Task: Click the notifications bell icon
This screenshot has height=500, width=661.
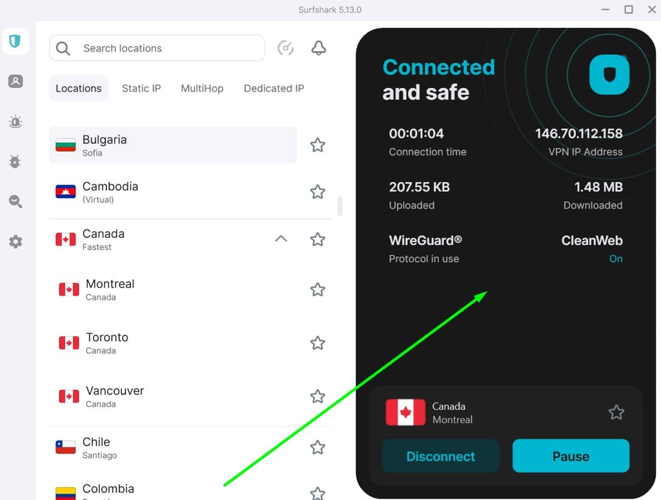Action: click(319, 48)
